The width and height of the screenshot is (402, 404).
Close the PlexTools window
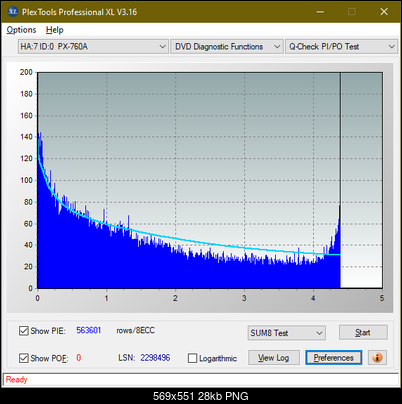pos(384,12)
